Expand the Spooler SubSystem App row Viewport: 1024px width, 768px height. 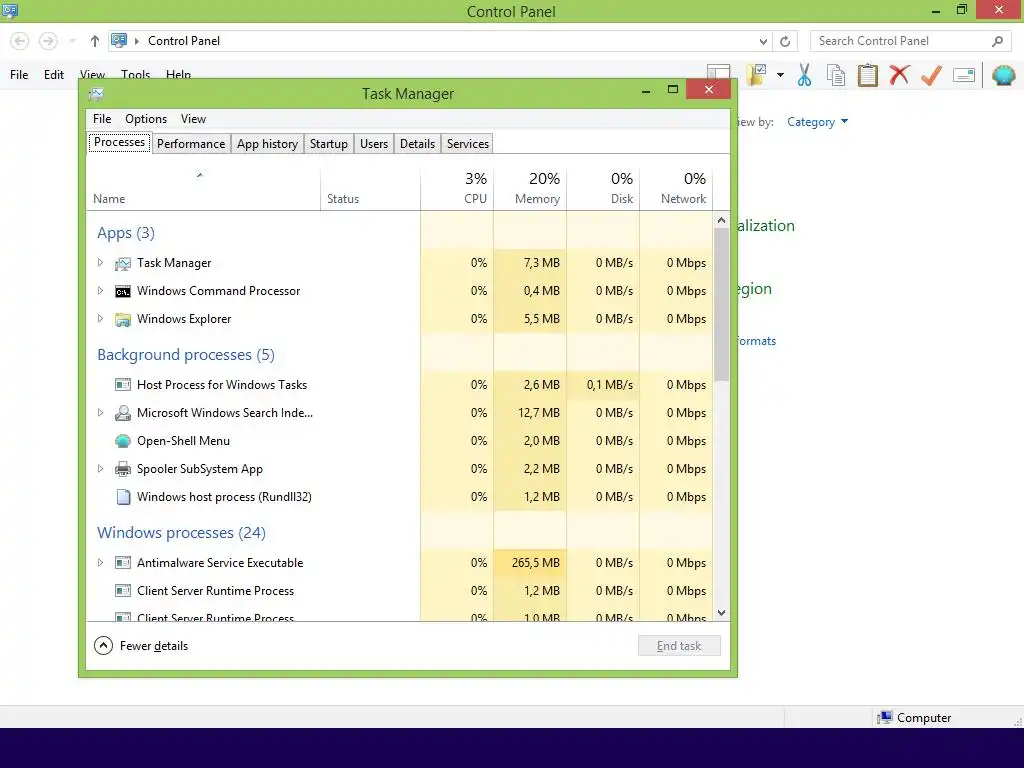point(101,469)
